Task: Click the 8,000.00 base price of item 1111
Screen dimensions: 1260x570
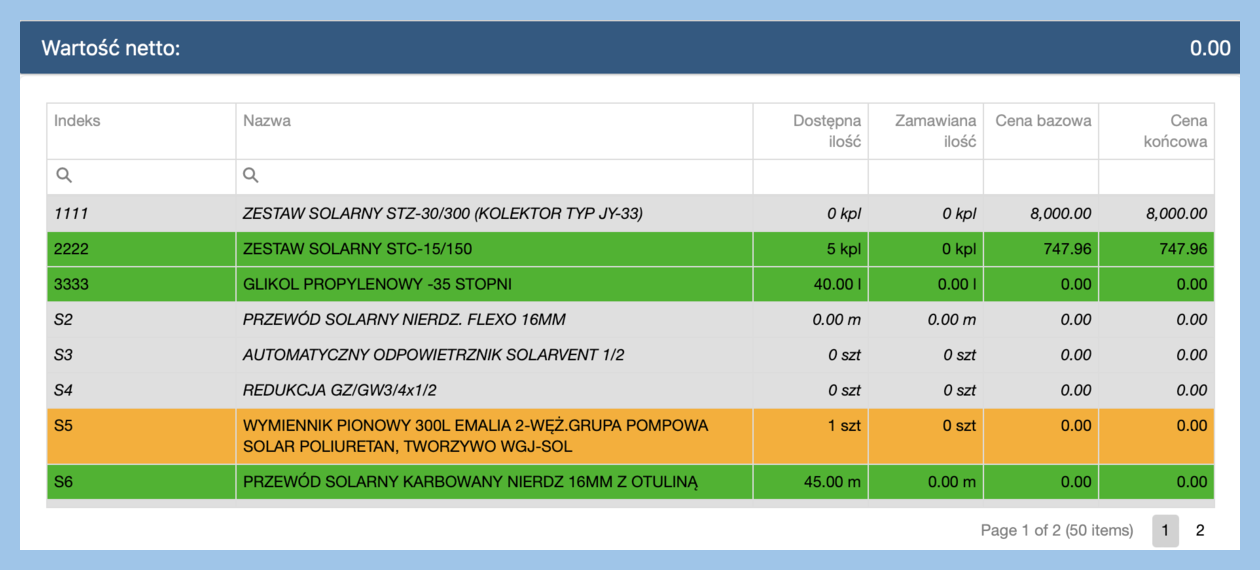Action: [x=1059, y=214]
